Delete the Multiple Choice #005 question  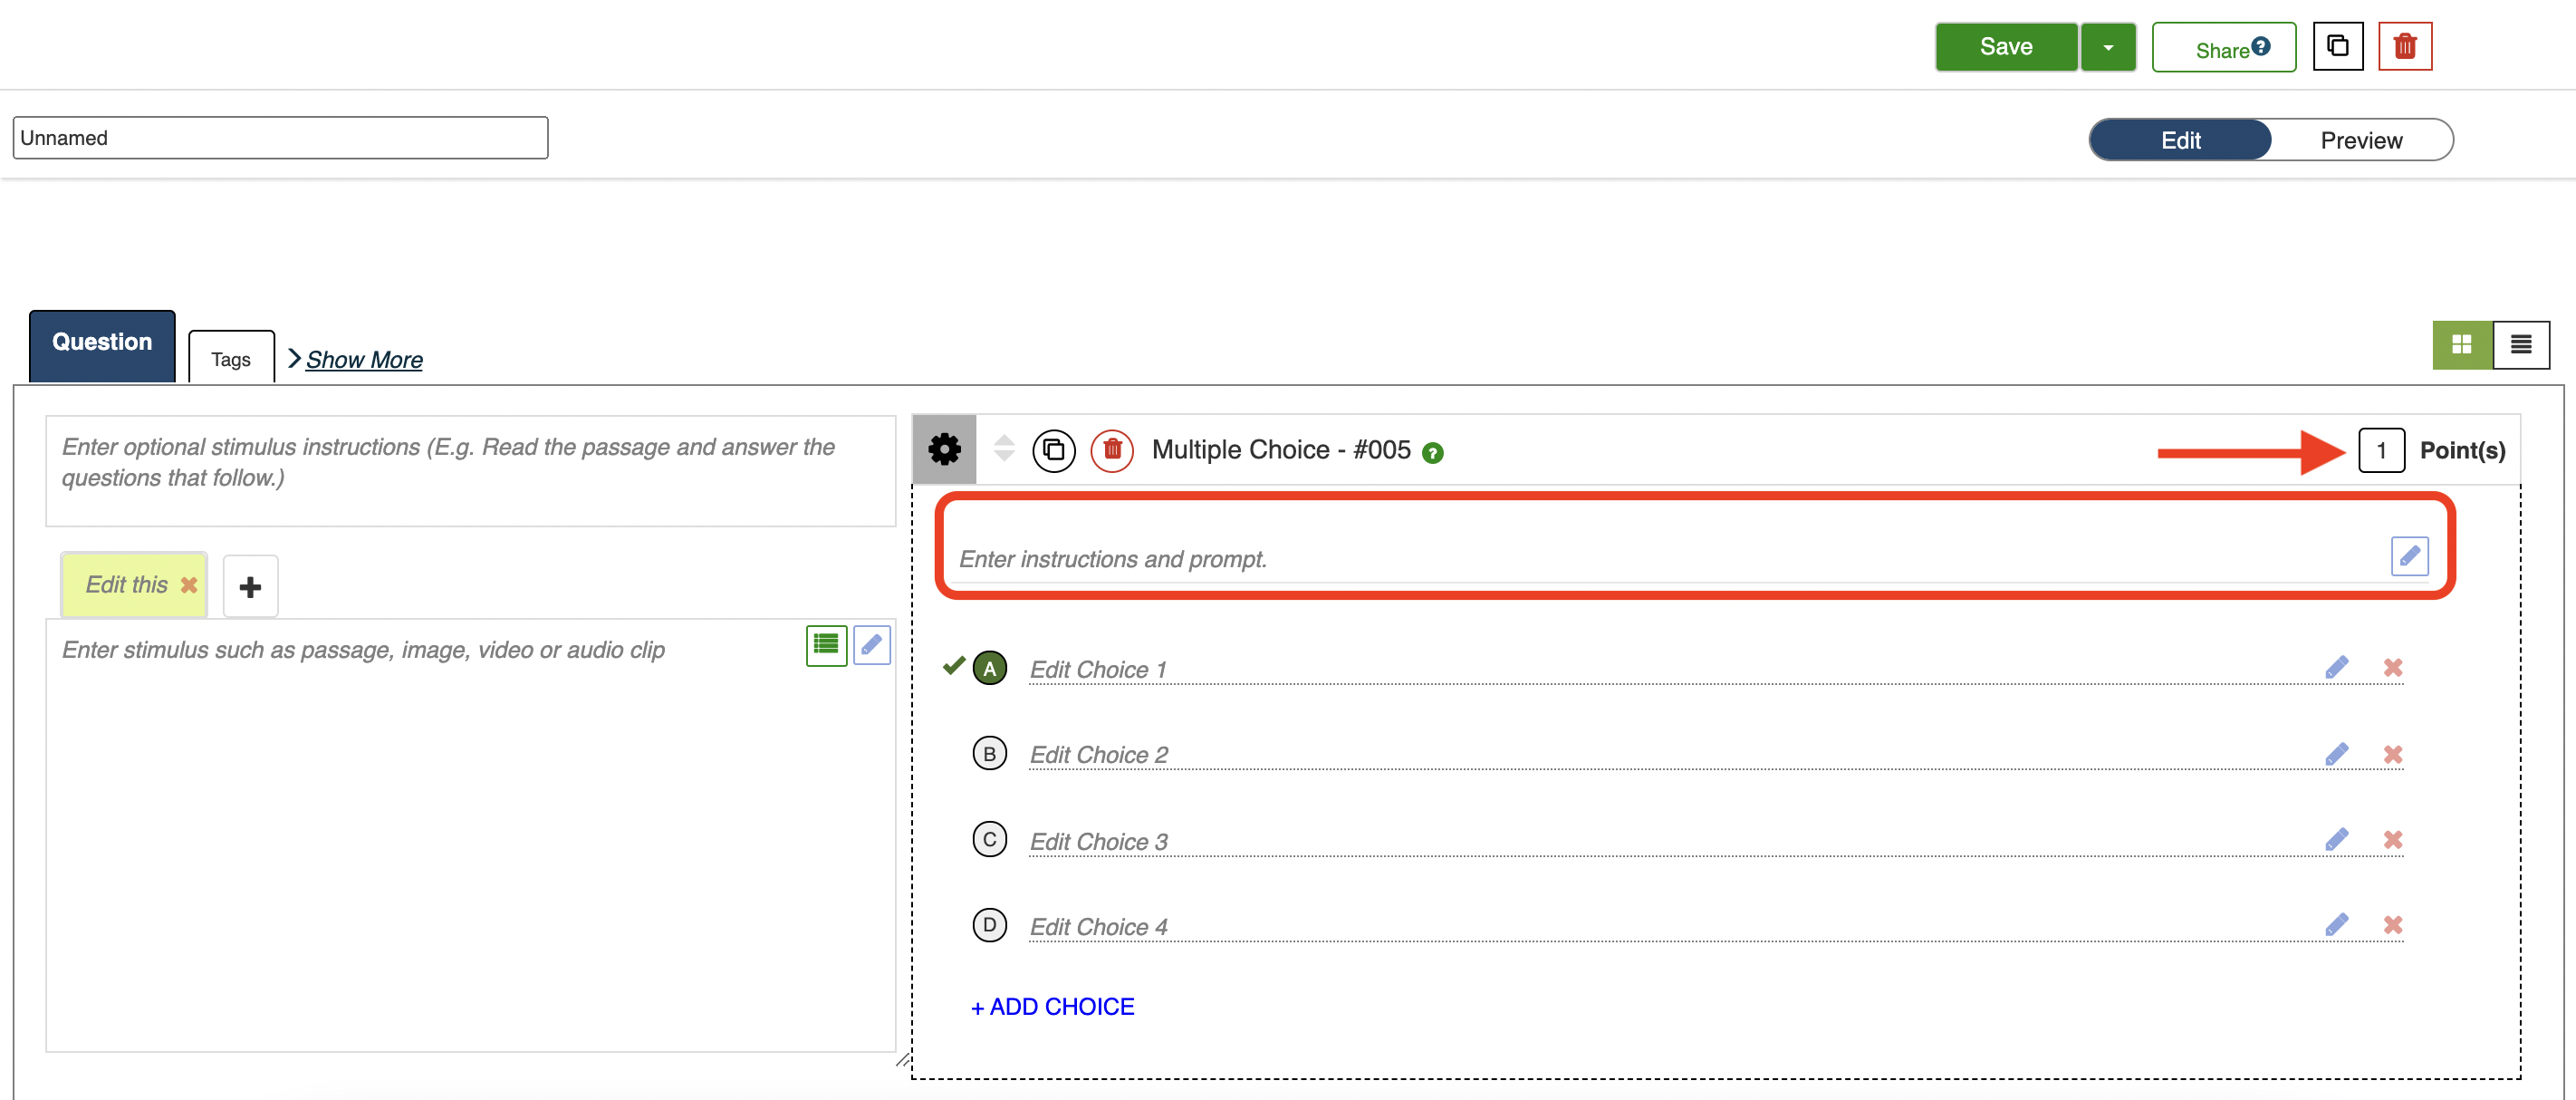pos(1112,450)
